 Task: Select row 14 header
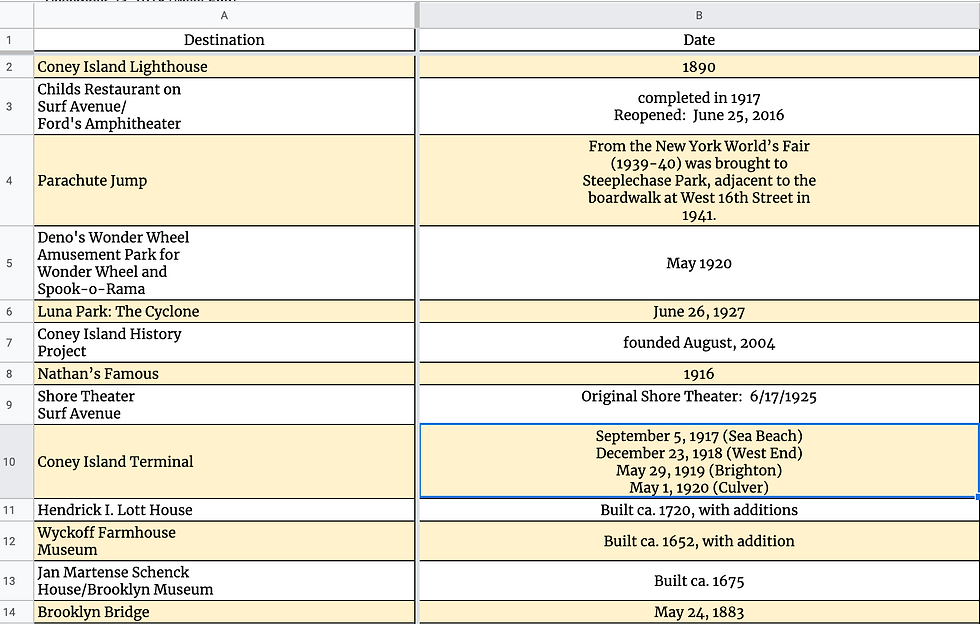tap(16, 612)
